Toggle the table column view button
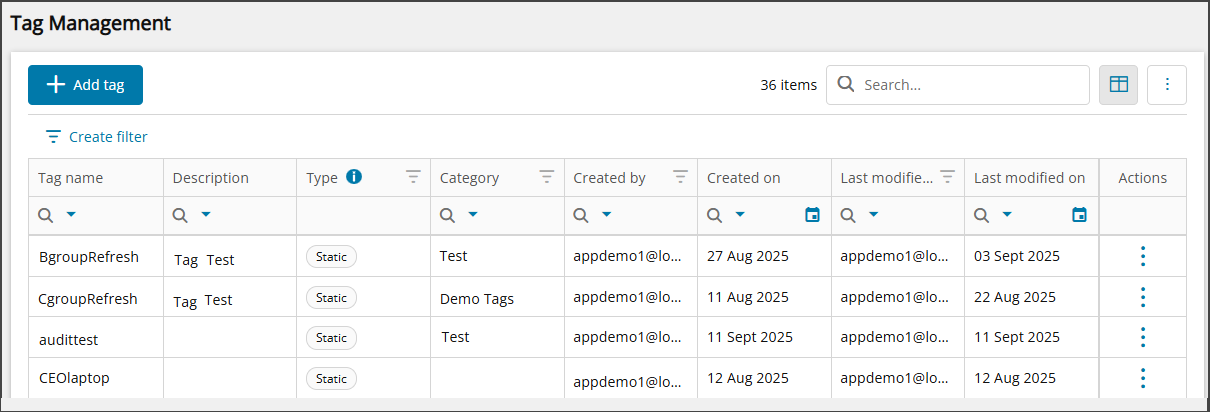The height and width of the screenshot is (412, 1210). click(x=1119, y=85)
